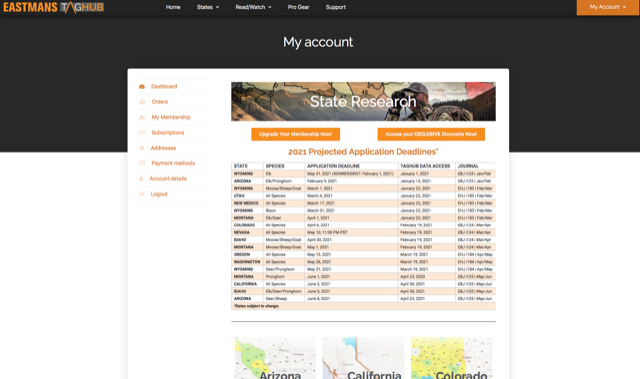Open the My Account dropdown
This screenshot has width=640, height=379.
[x=608, y=7]
